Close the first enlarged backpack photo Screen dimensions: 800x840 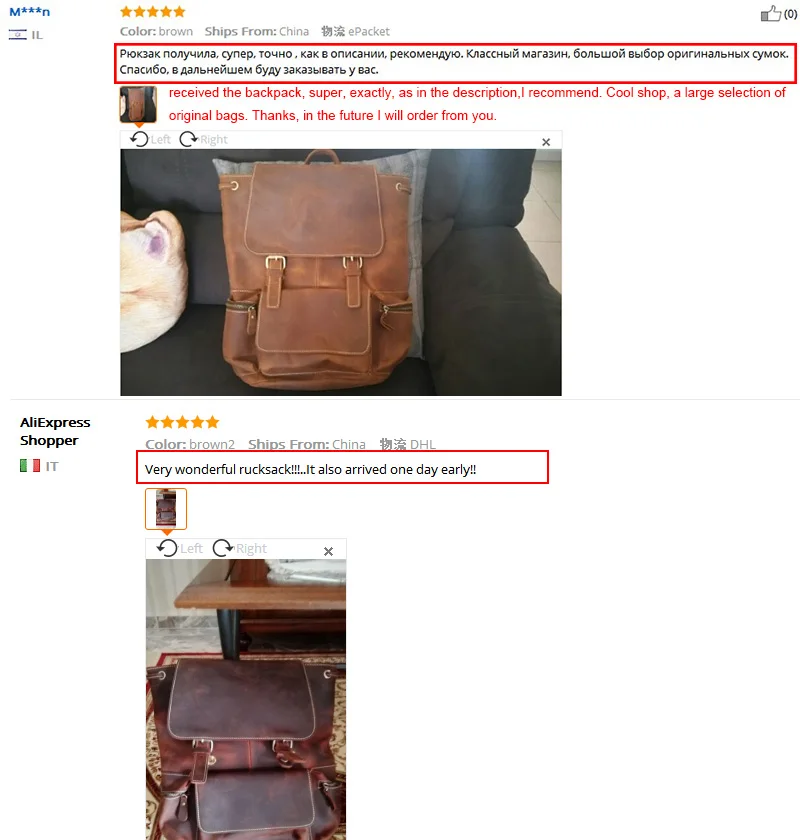(x=546, y=142)
